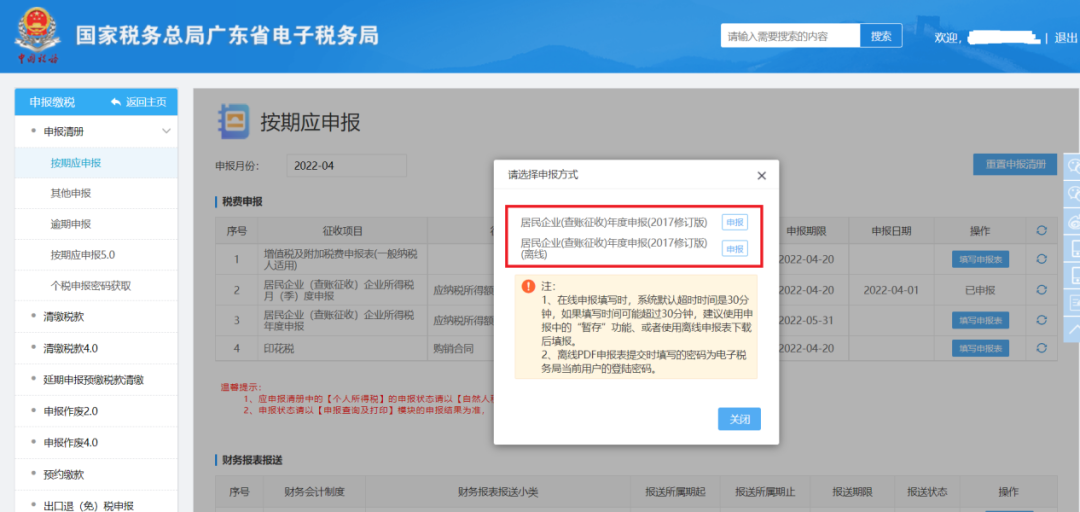1080x512 pixels.
Task: Click the 报送状态 column header
Action: coord(927,492)
